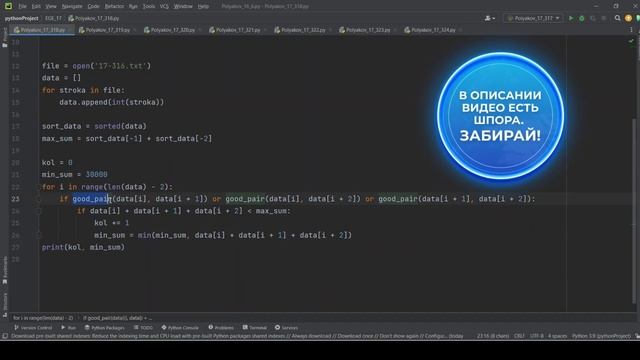This screenshot has height=360, width=640.
Task: Click the EGE_17 folder breadcrumb
Action: tap(53, 18)
